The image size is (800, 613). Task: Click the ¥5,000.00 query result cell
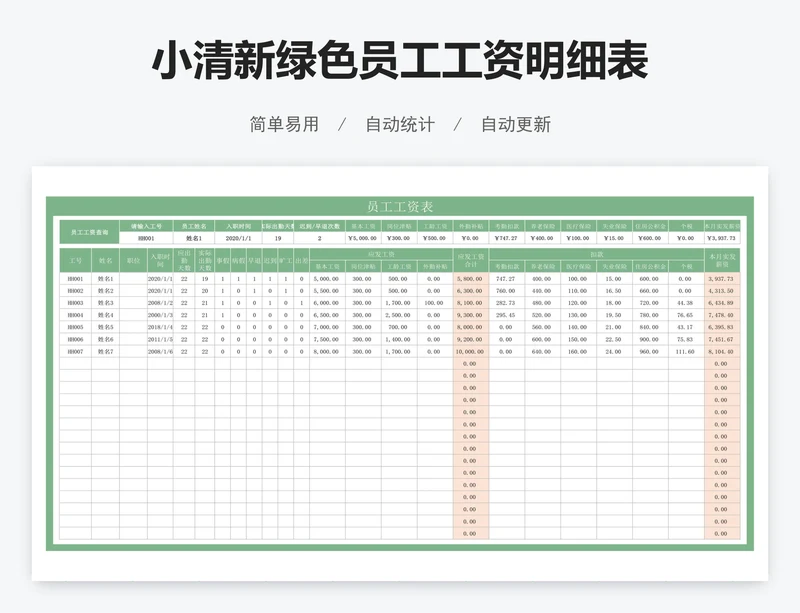[x=363, y=238]
